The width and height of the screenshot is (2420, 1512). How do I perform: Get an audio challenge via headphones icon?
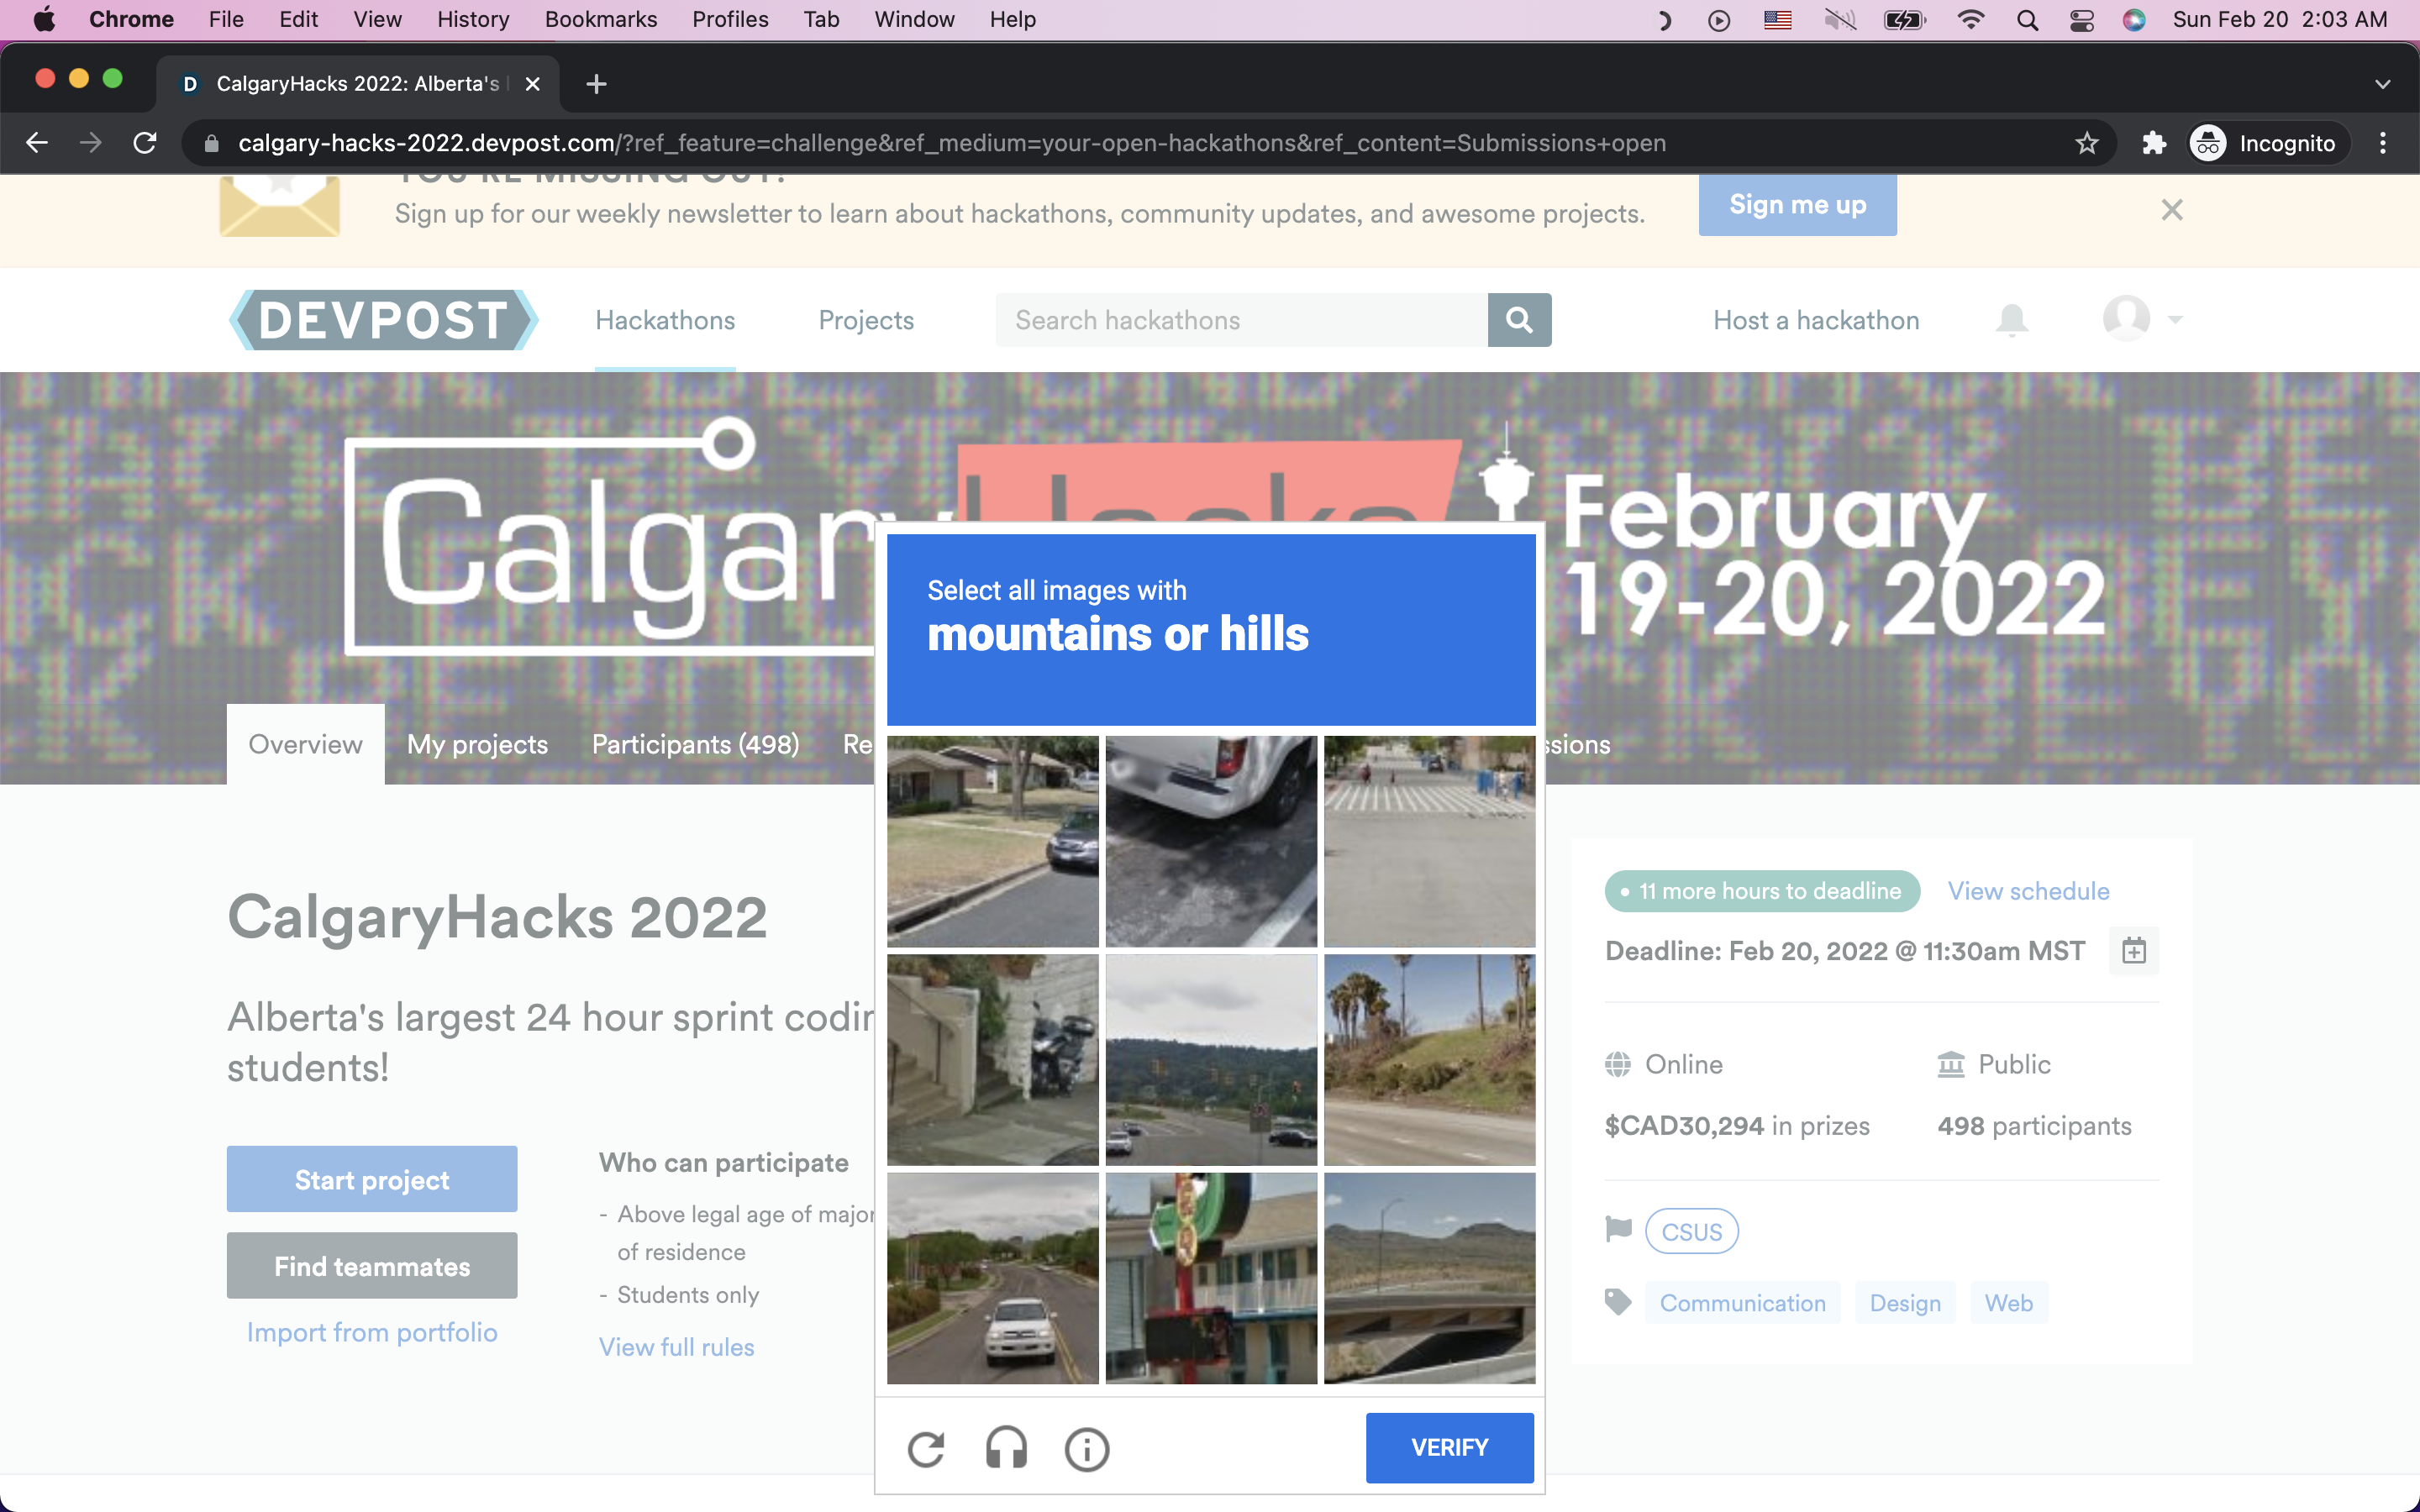1006,1448
